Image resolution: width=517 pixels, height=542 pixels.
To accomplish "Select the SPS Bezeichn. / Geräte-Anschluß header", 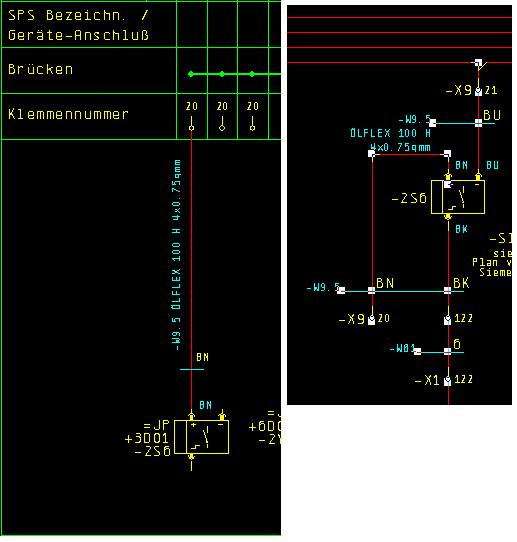I will point(78,25).
